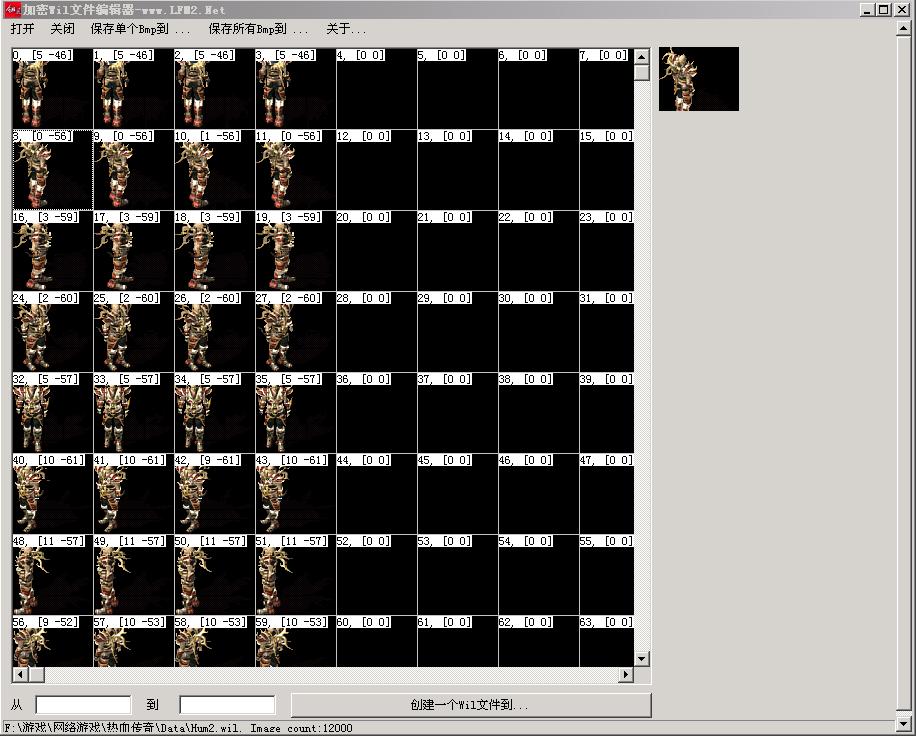The image size is (916, 736).
Task: Open the 打开 menu
Action: [22, 29]
